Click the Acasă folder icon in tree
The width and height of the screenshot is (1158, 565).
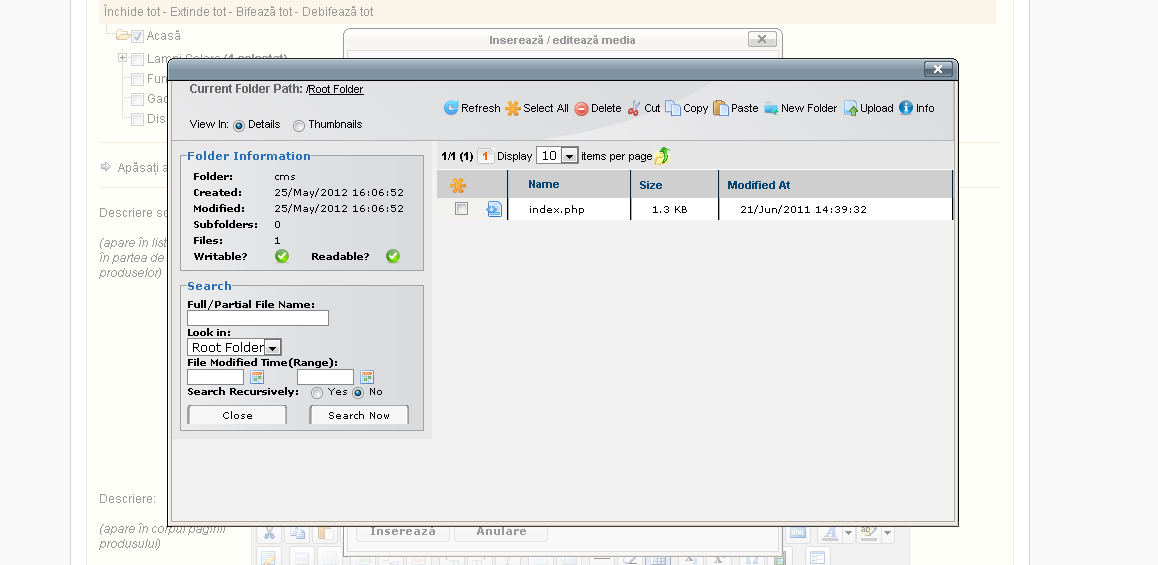point(123,35)
